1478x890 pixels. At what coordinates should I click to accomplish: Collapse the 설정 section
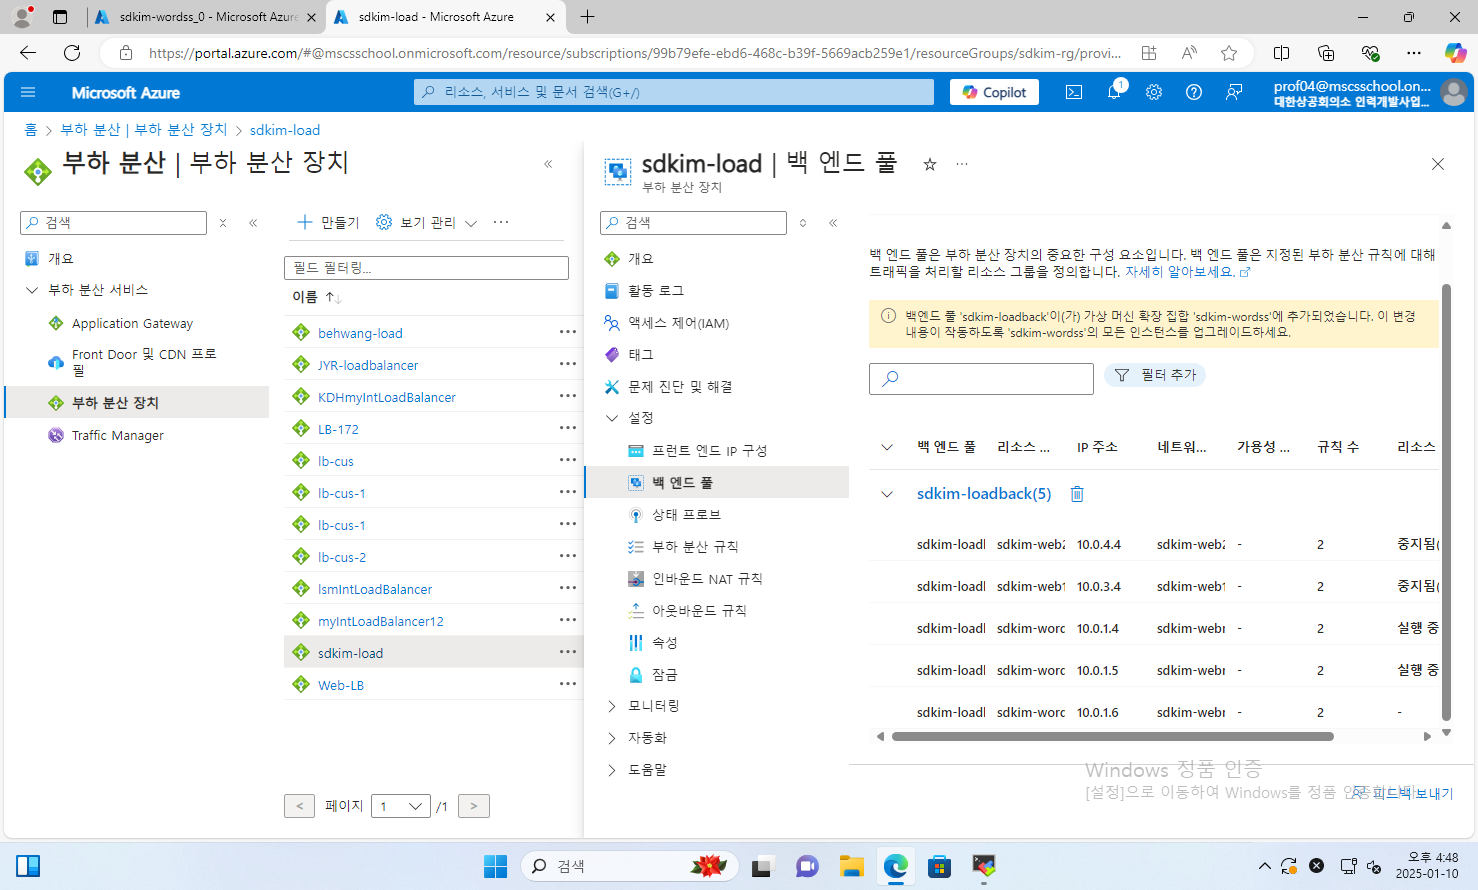tap(612, 418)
